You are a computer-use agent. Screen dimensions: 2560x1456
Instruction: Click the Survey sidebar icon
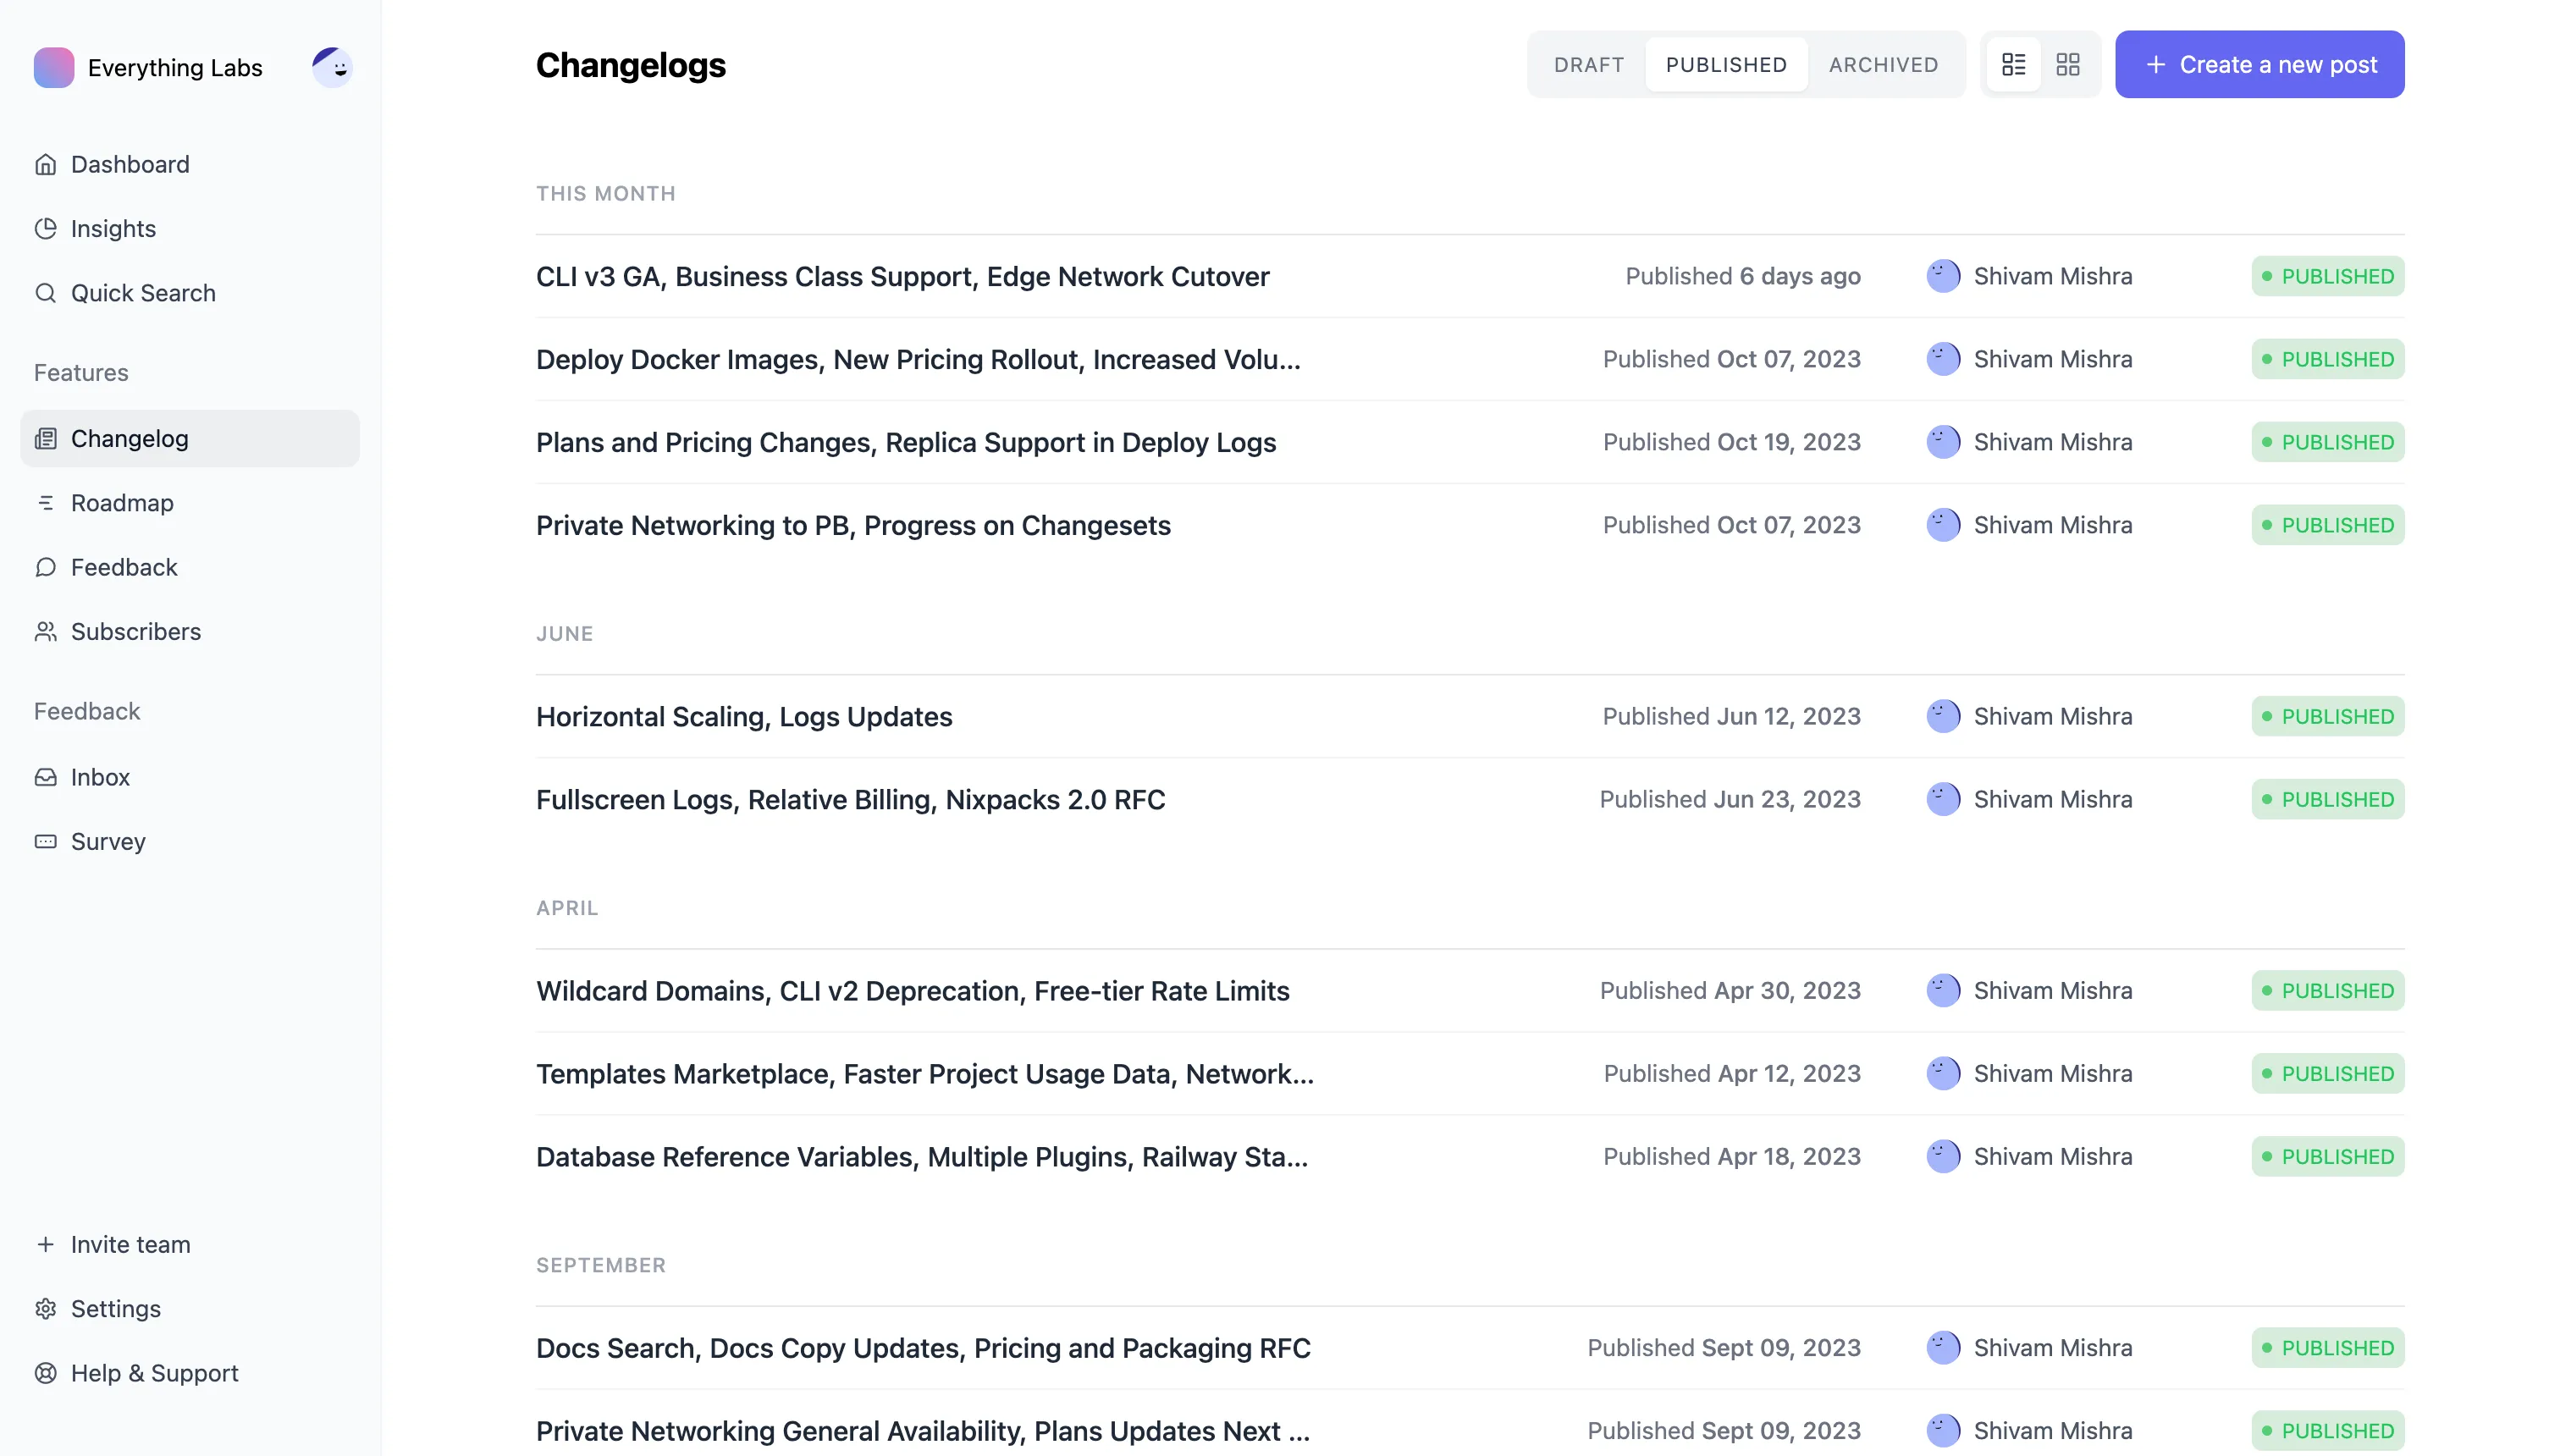click(x=45, y=842)
